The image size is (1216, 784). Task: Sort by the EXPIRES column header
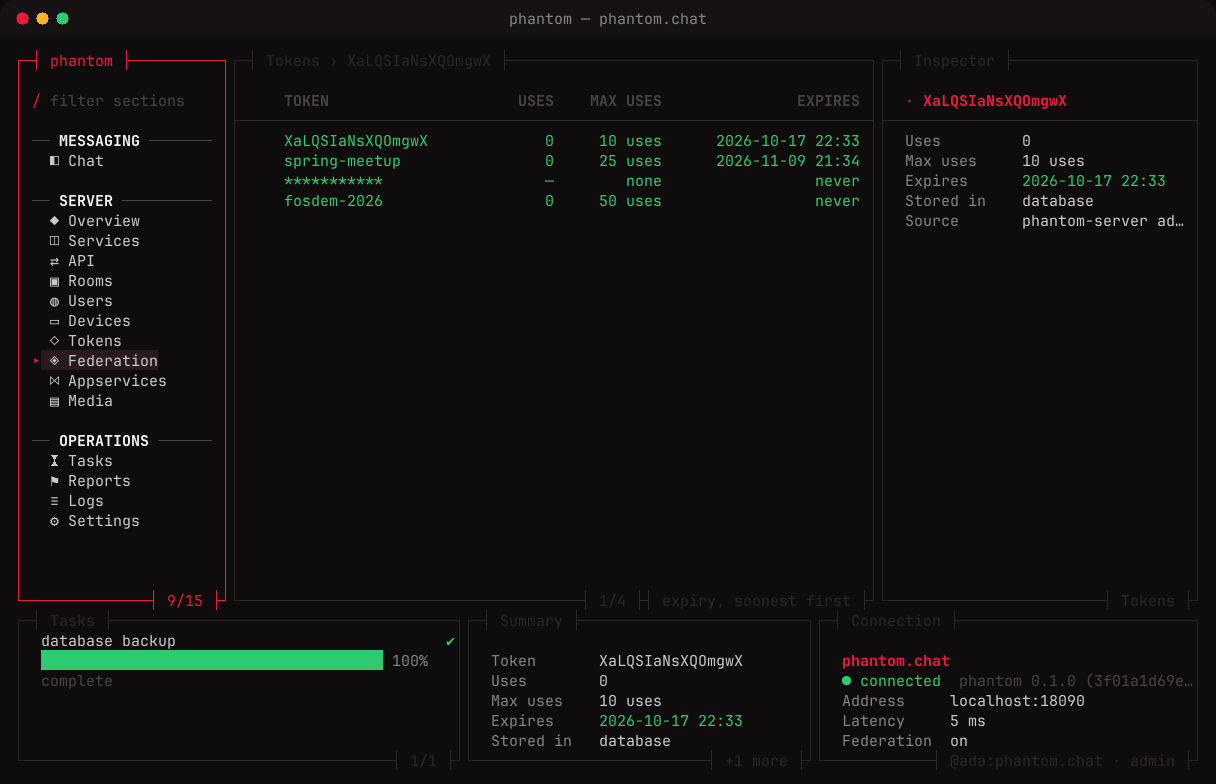click(828, 101)
